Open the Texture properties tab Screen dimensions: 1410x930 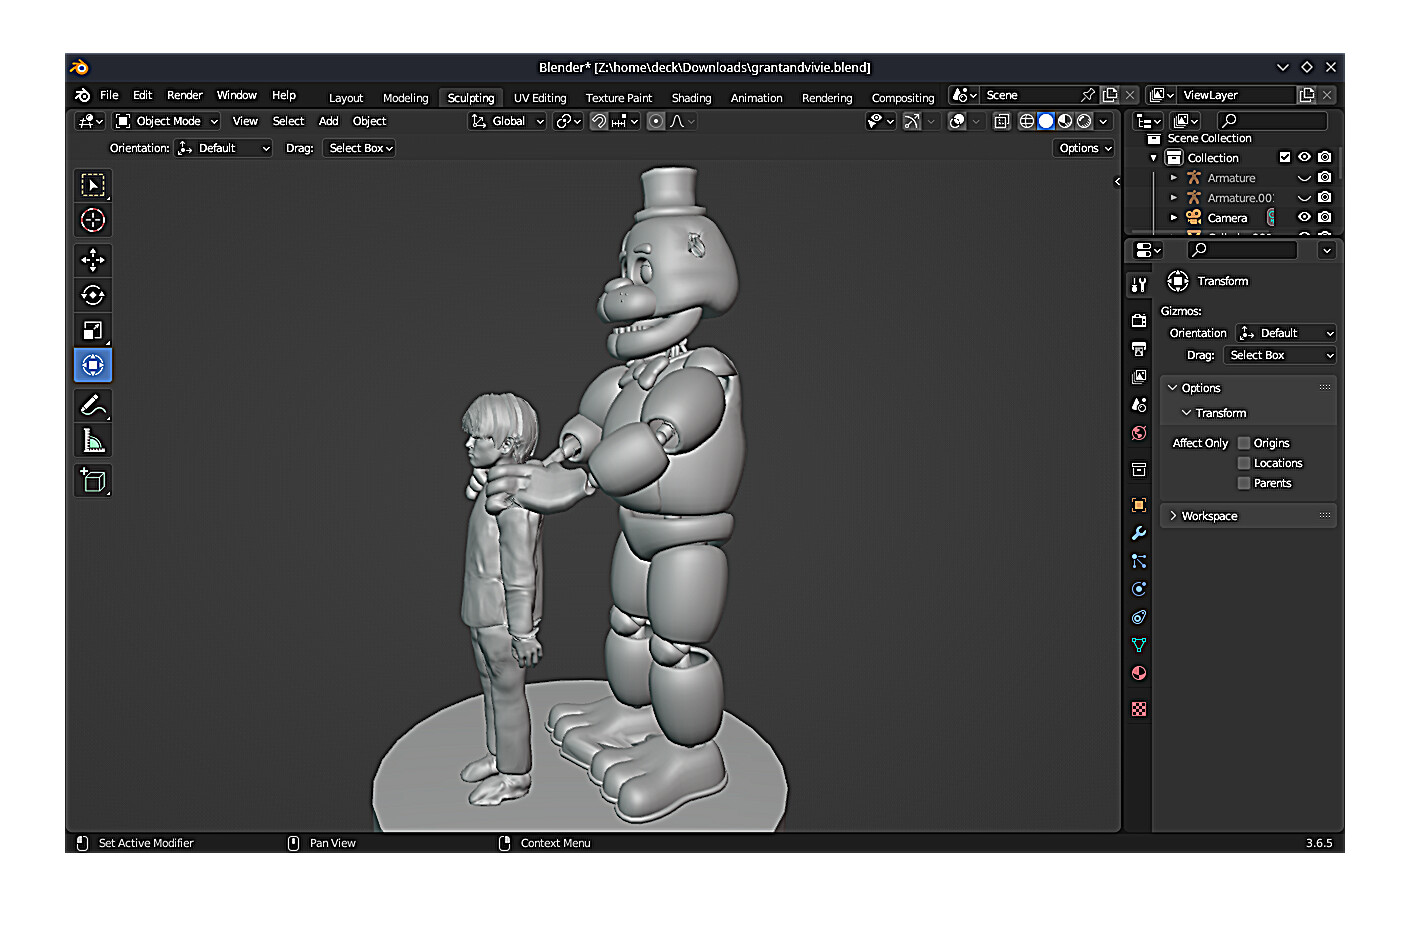click(1138, 709)
